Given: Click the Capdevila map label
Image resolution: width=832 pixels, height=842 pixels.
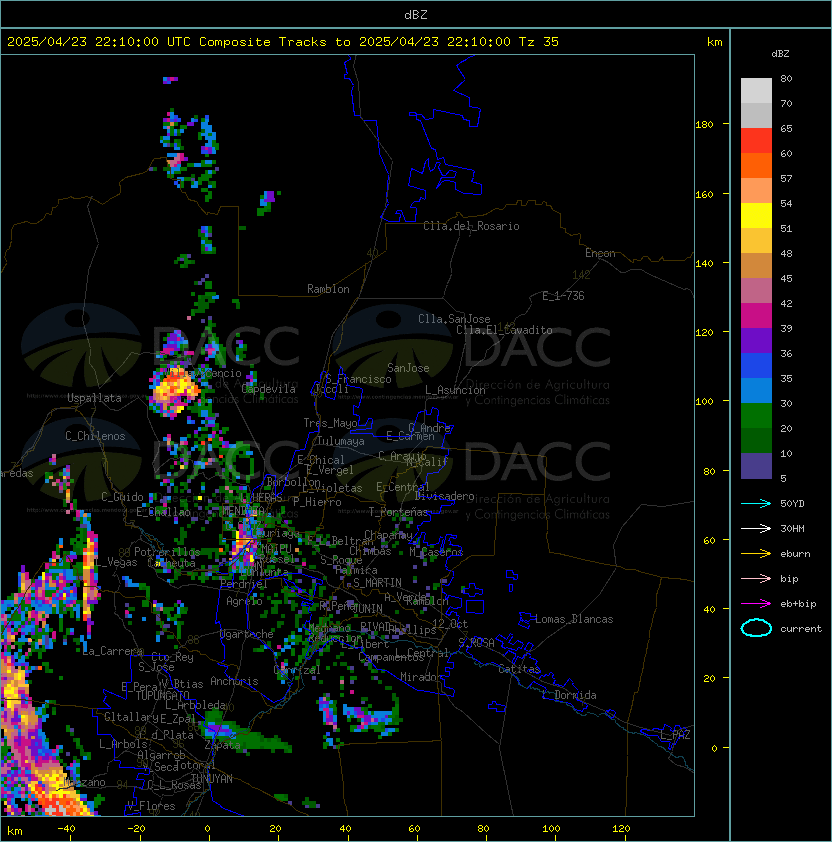Looking at the screenshot, I should point(269,389).
